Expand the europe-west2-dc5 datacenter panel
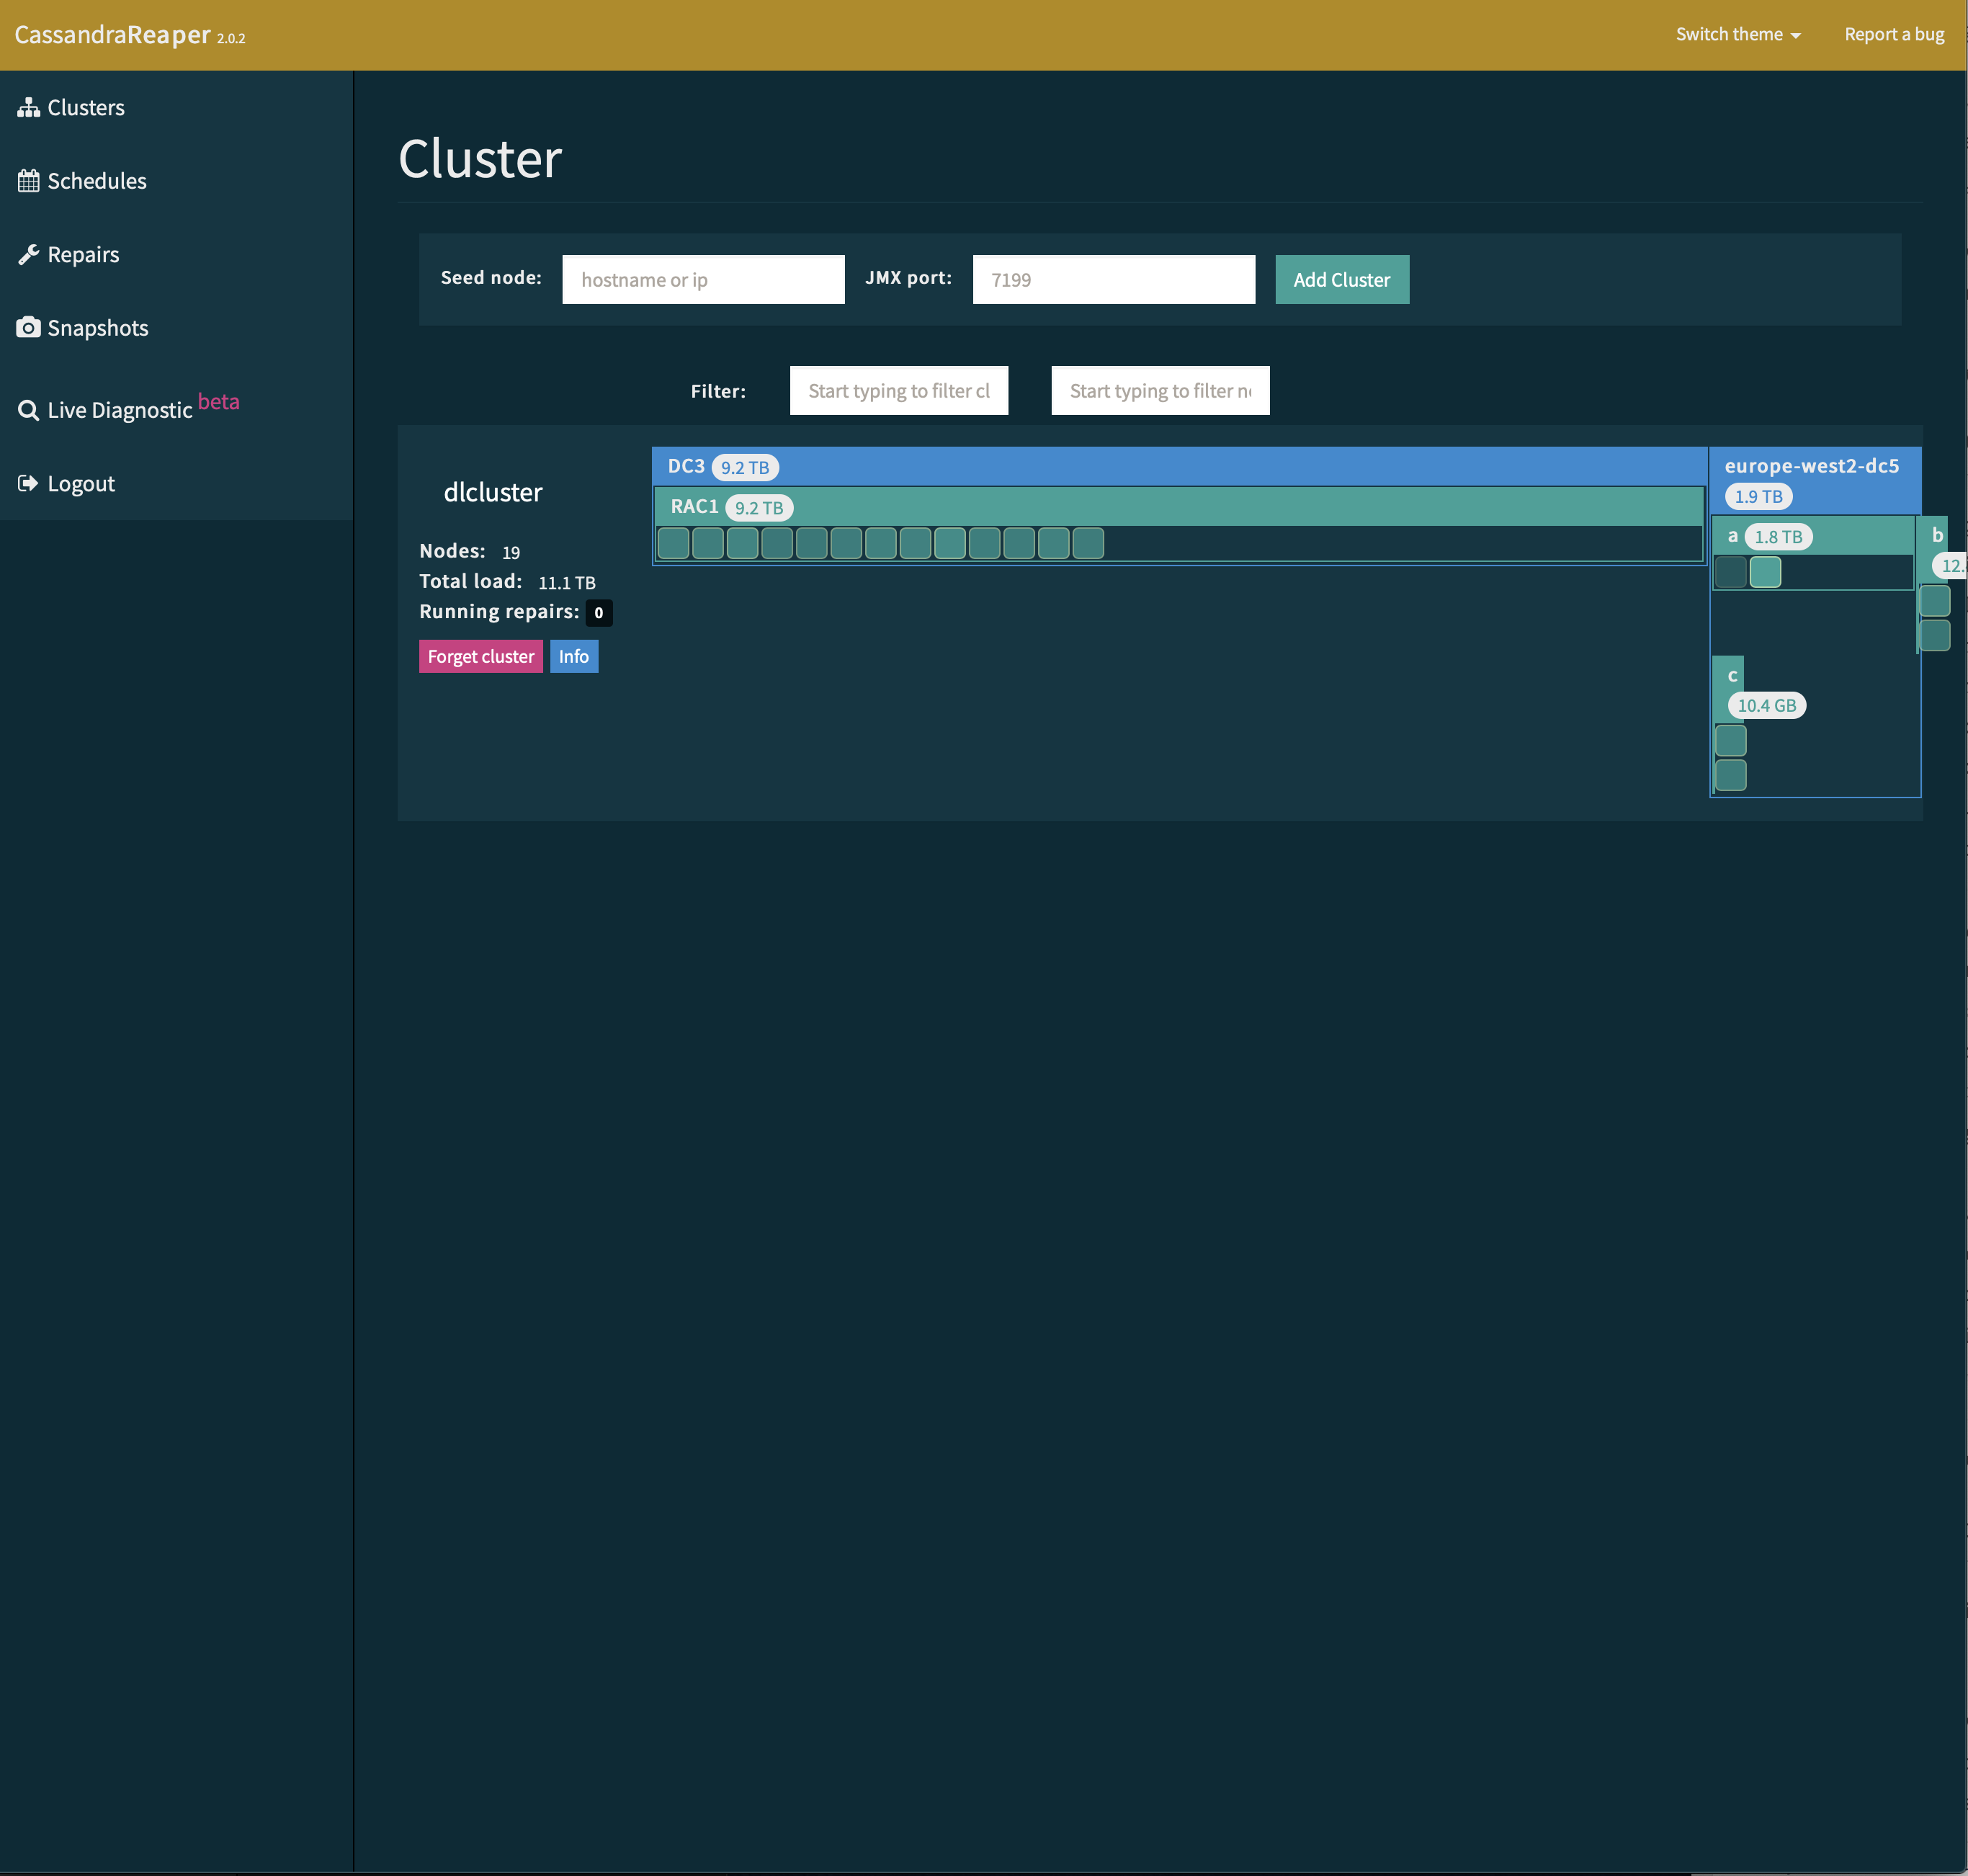Viewport: 1968px width, 1876px height. click(1812, 465)
